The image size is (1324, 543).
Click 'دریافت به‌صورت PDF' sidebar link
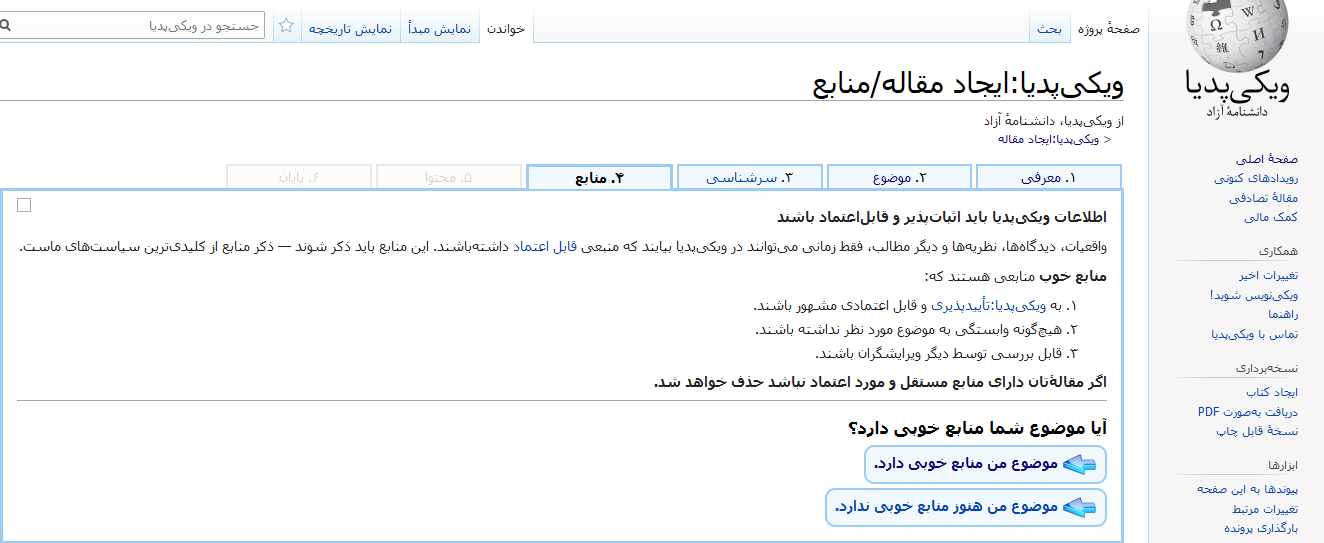click(x=1247, y=412)
